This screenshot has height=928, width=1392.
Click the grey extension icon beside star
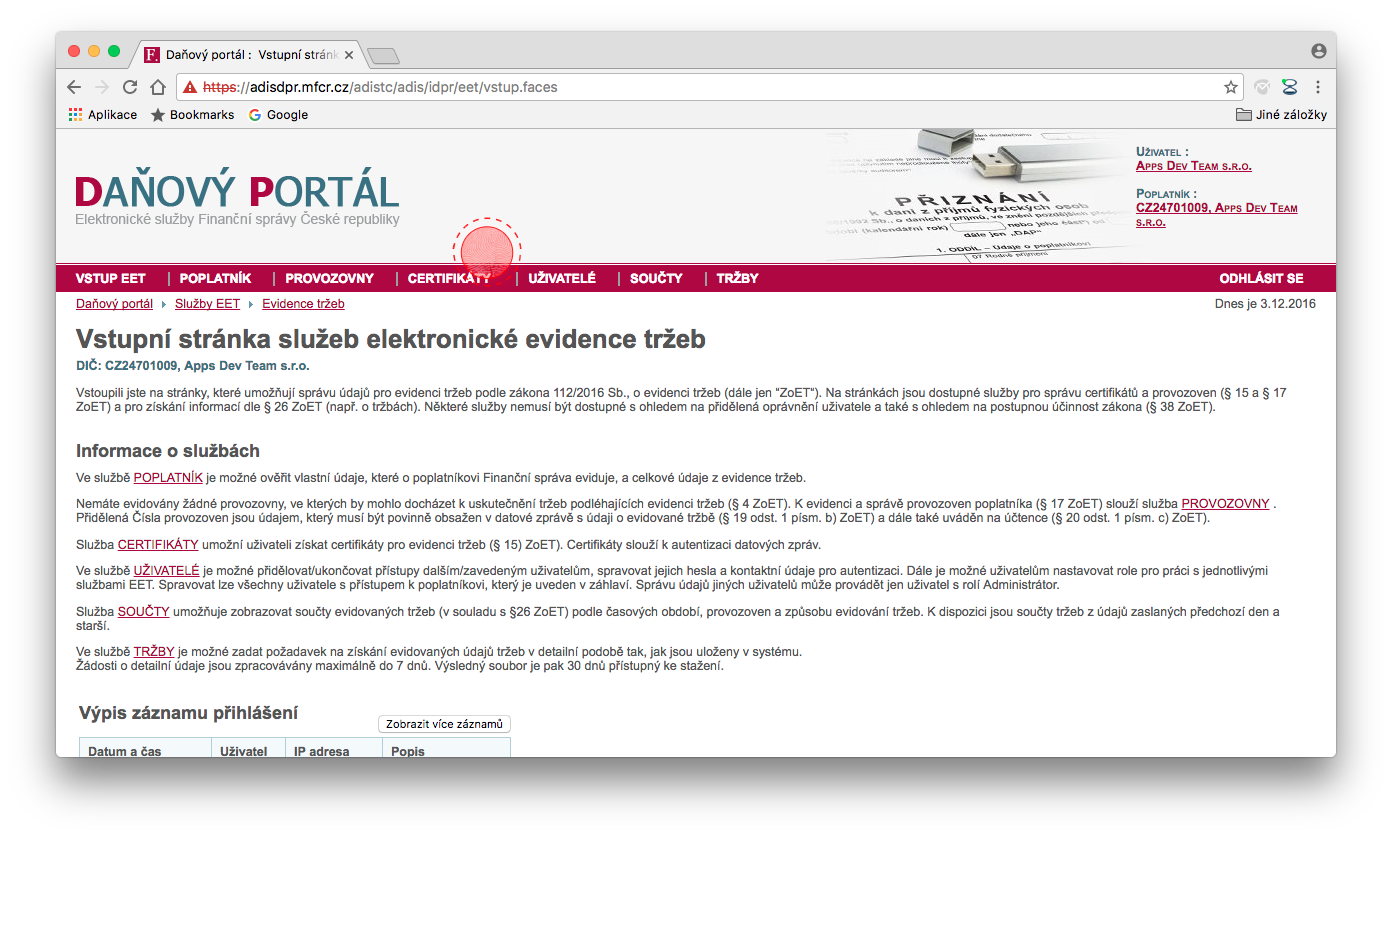coord(1262,87)
